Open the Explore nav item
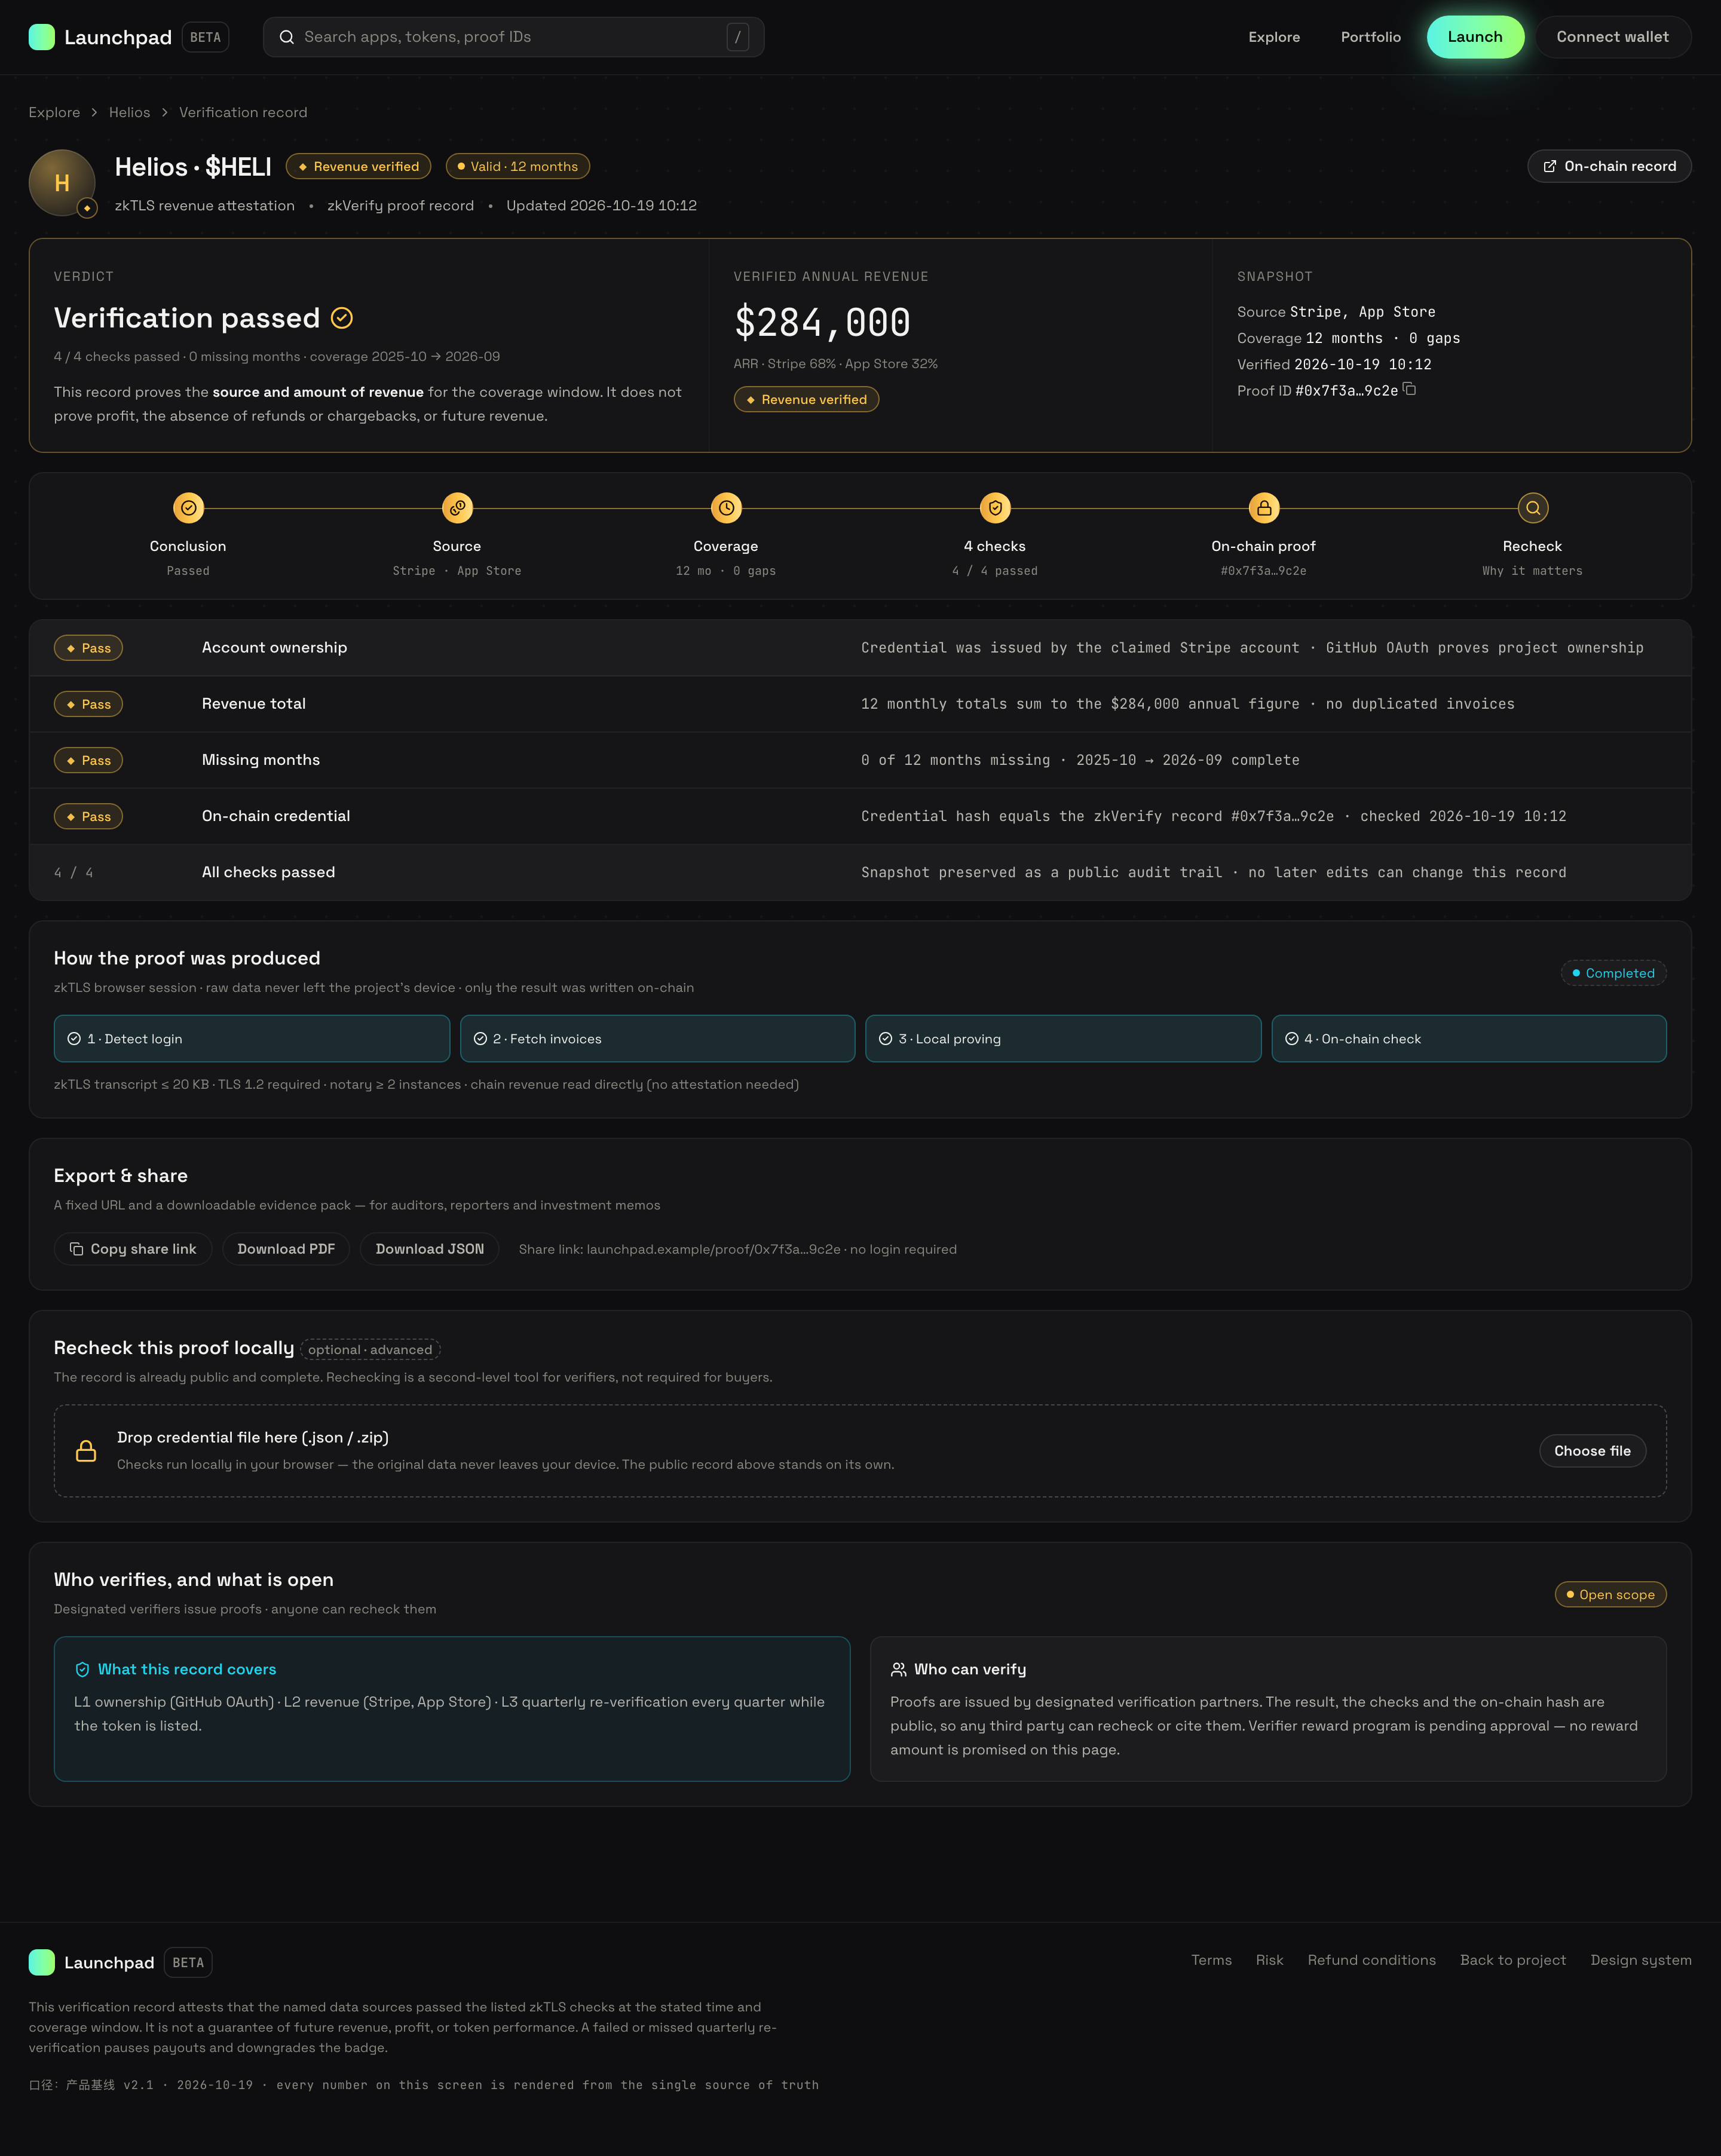This screenshot has height=2156, width=1721. coord(1274,37)
